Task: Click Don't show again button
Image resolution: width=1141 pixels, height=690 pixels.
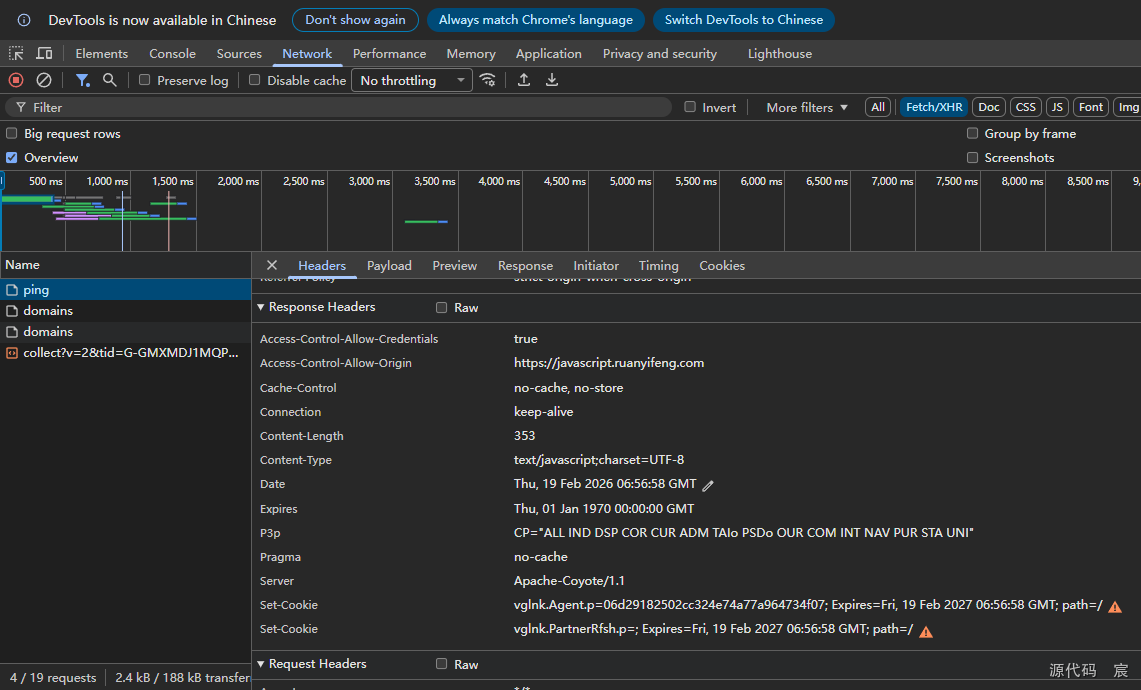Action: point(355,20)
